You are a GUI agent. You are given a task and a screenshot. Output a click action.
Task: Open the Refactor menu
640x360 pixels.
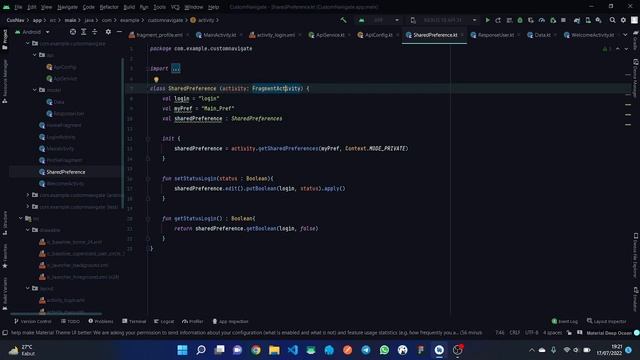coord(109,7)
